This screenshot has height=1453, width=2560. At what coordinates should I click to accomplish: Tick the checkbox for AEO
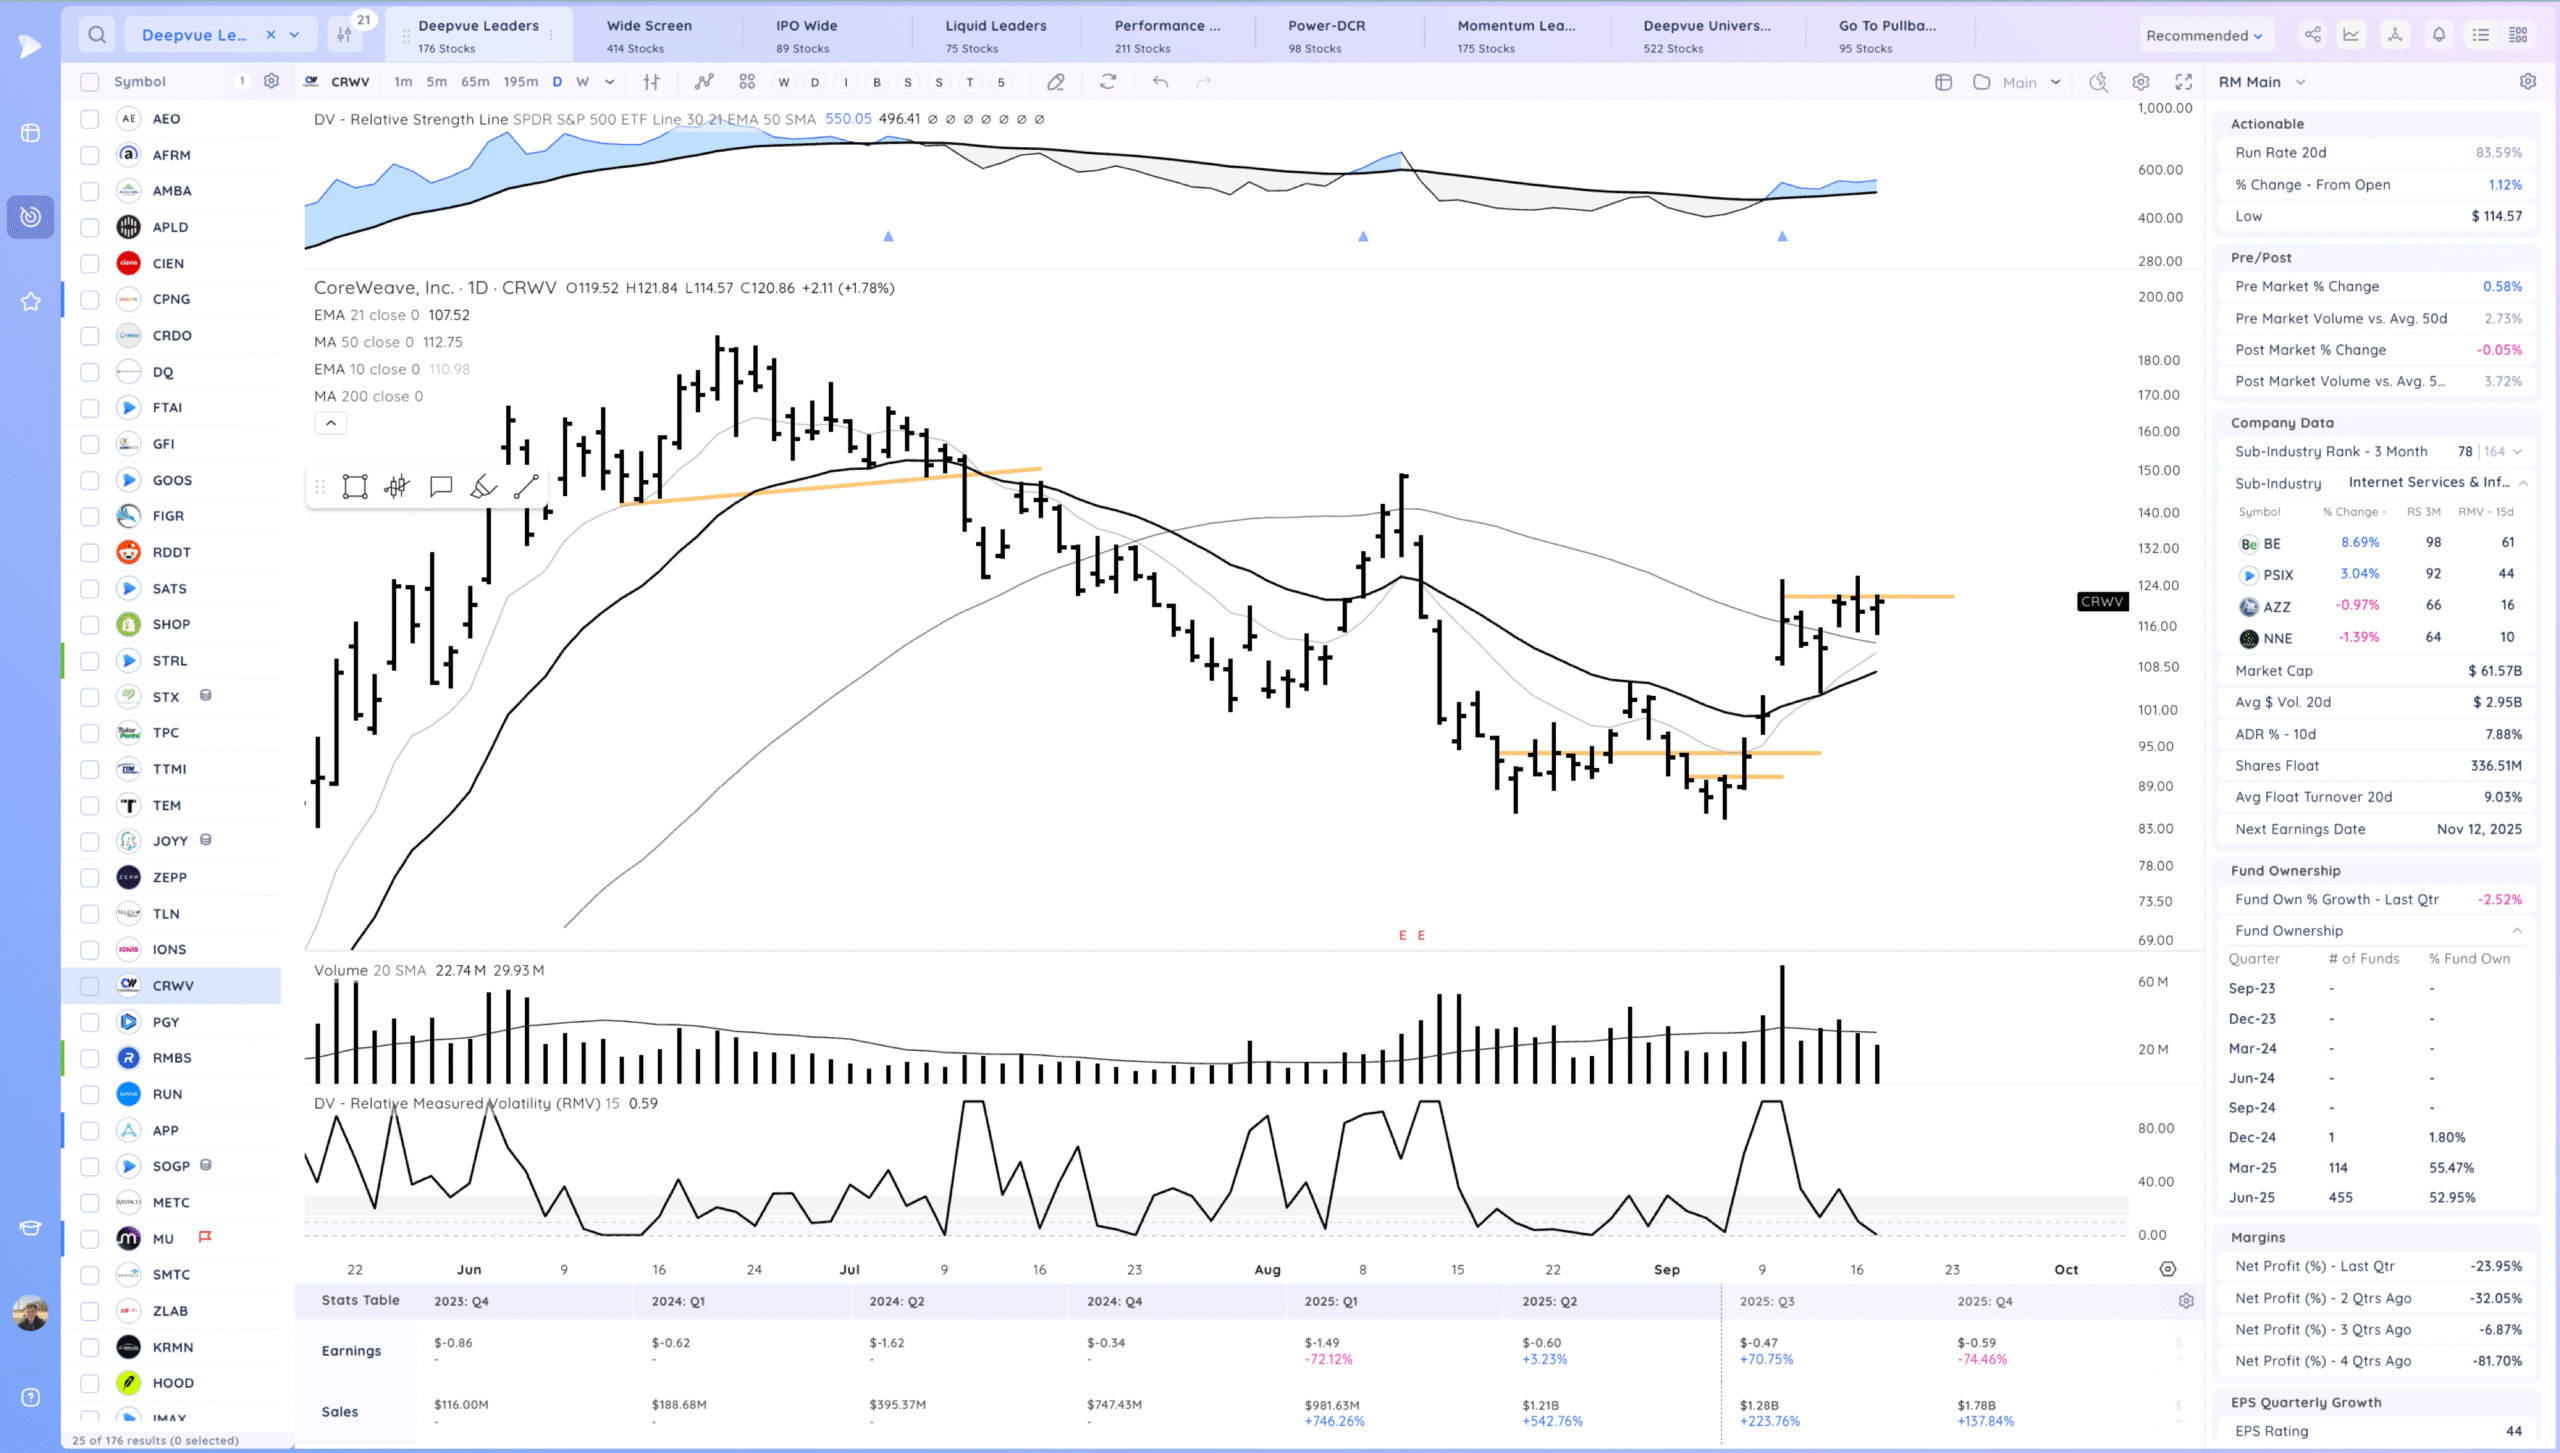90,119
